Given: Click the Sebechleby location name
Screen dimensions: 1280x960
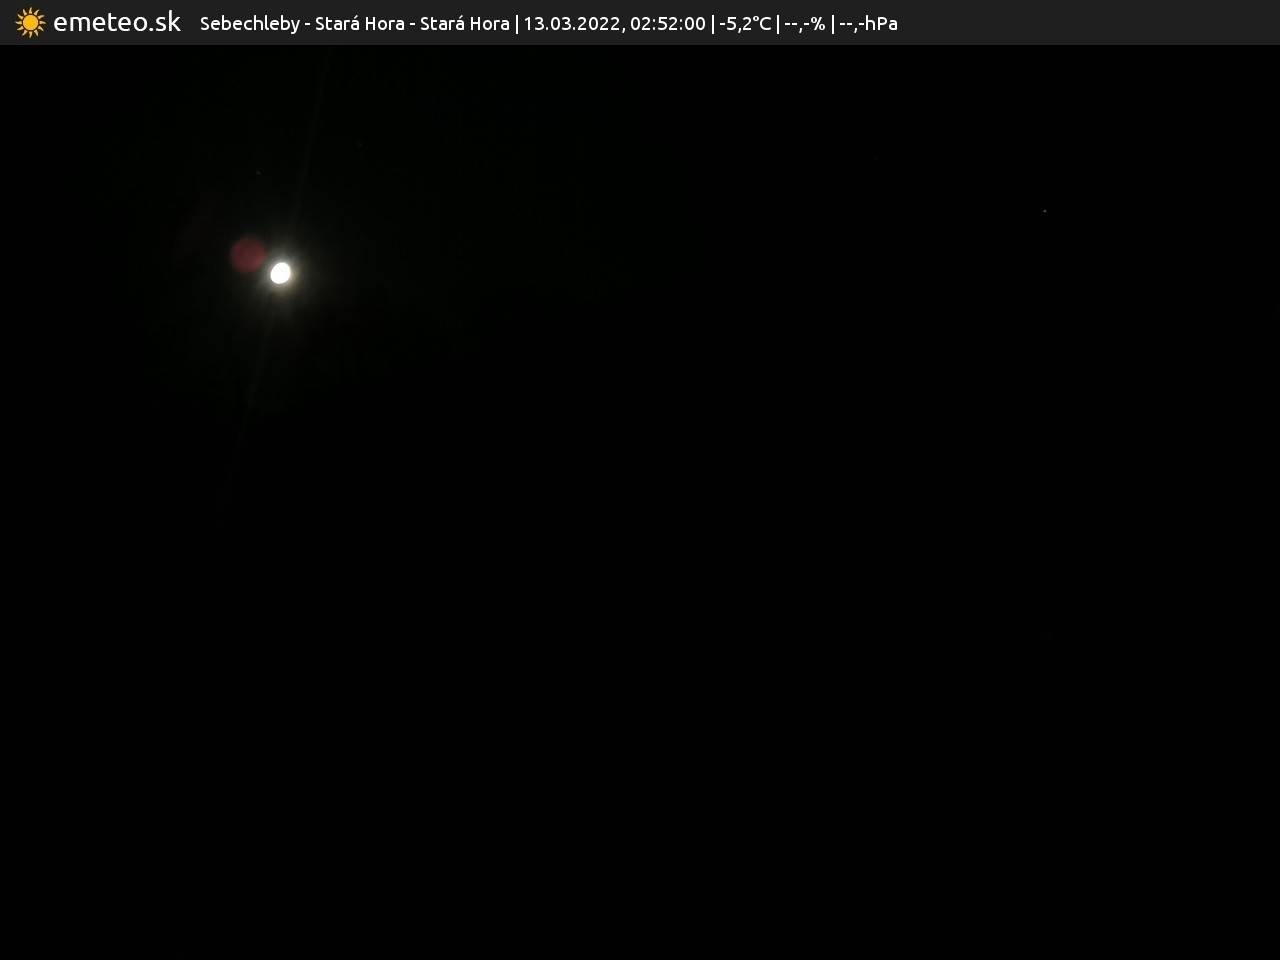Looking at the screenshot, I should click(x=249, y=23).
